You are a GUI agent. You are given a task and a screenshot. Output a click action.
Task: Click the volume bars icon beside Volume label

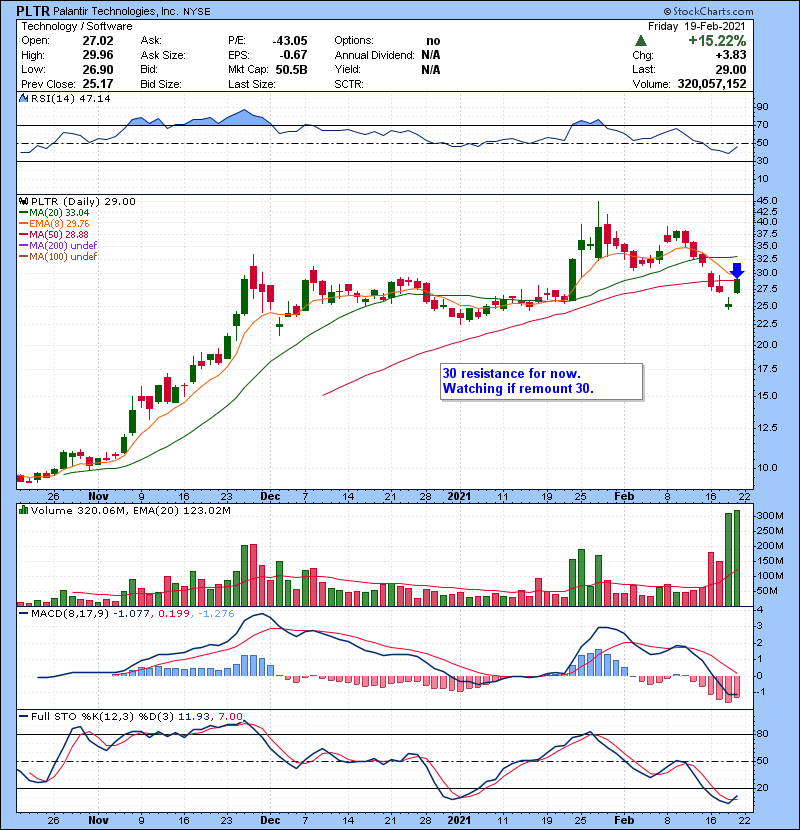23,510
